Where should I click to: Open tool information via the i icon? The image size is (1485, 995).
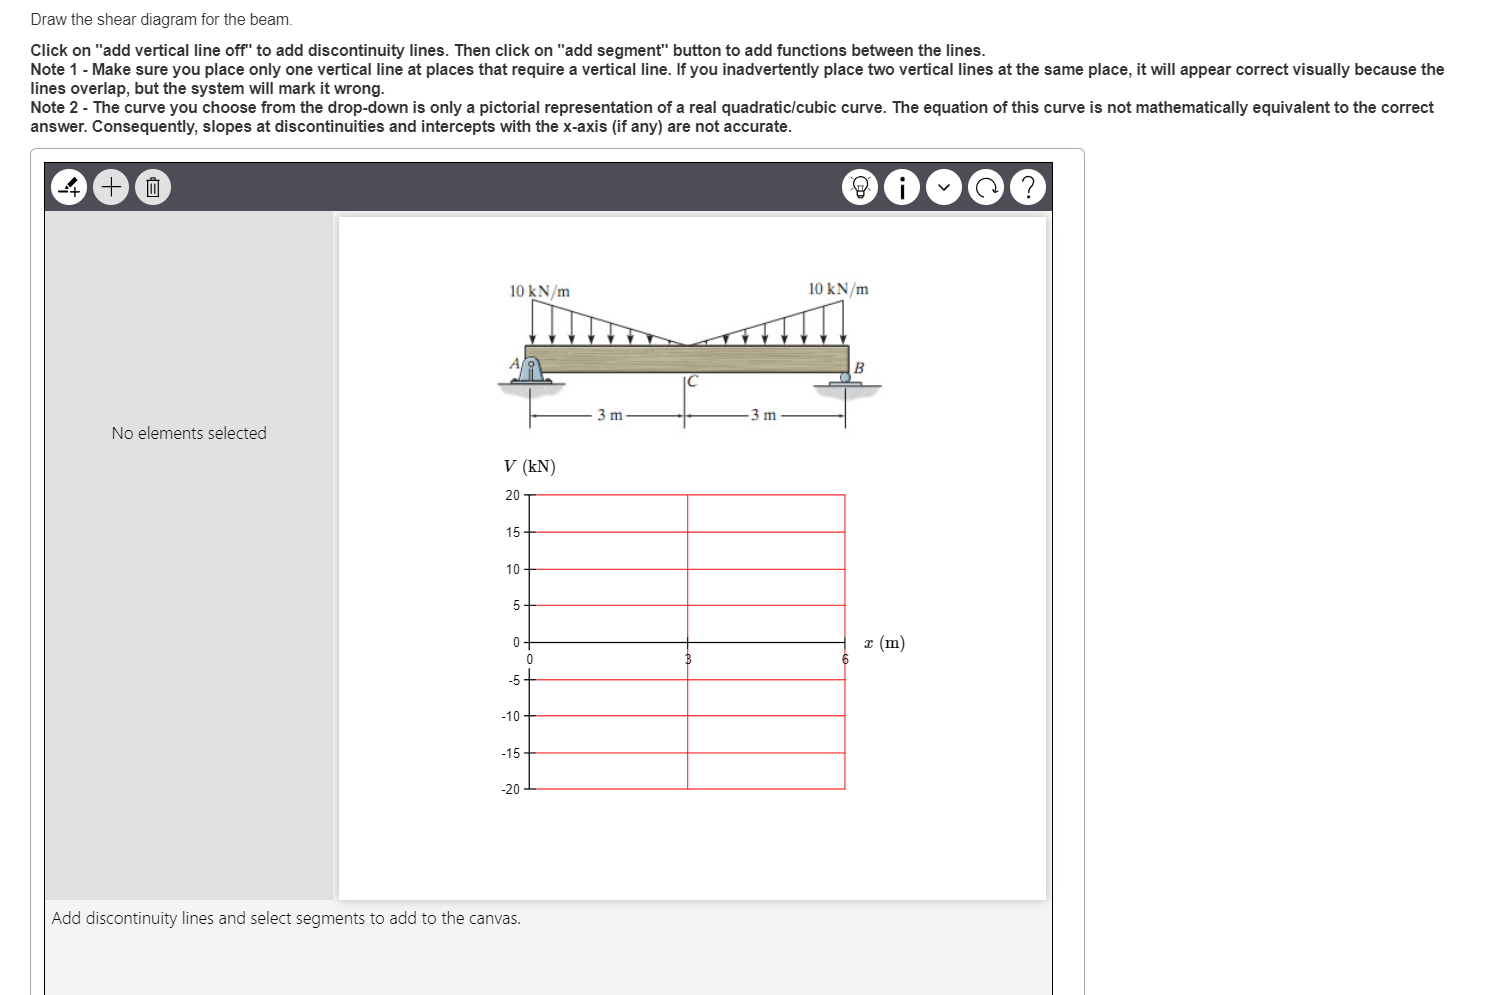(x=901, y=186)
